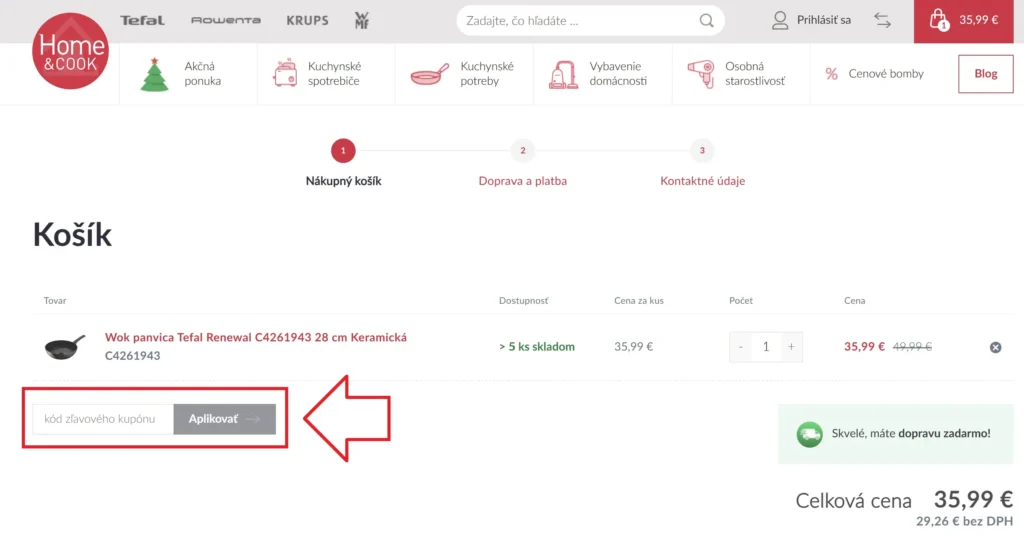
Task: Open the cart showing 35,99 €
Action: point(968,20)
